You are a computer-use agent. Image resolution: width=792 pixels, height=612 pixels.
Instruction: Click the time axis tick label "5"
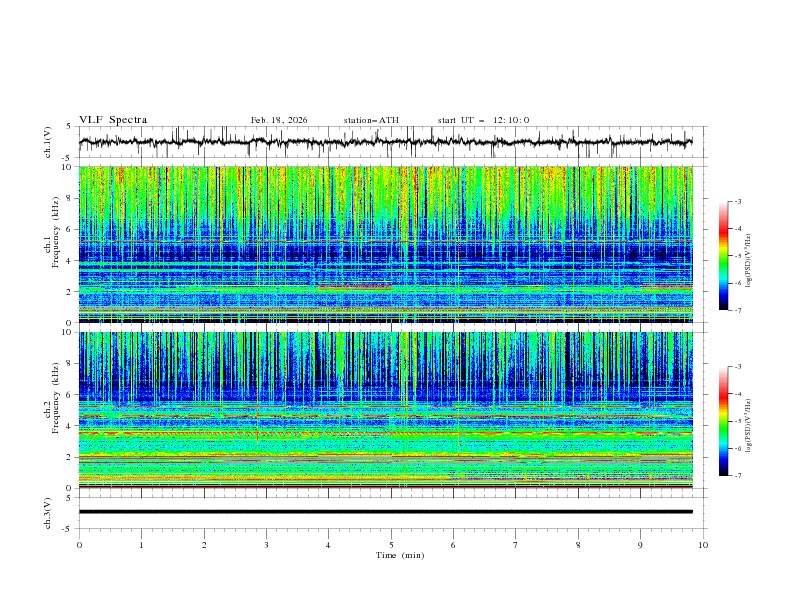tap(391, 545)
